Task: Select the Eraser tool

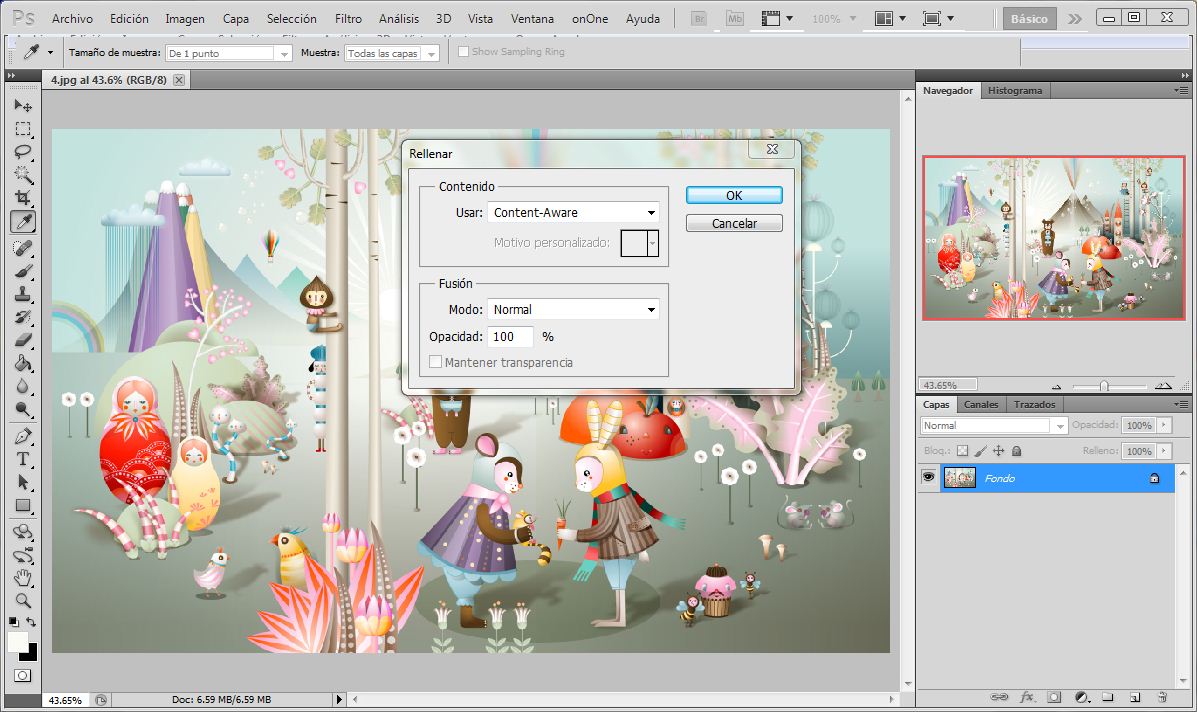Action: tap(23, 340)
